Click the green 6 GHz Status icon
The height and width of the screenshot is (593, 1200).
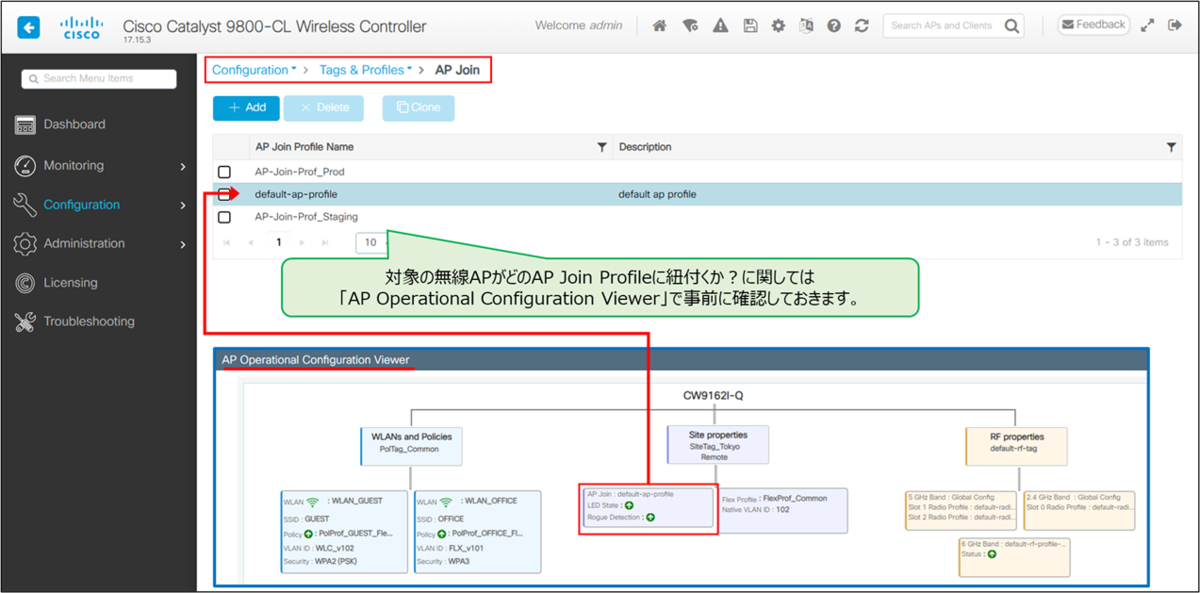pos(991,554)
